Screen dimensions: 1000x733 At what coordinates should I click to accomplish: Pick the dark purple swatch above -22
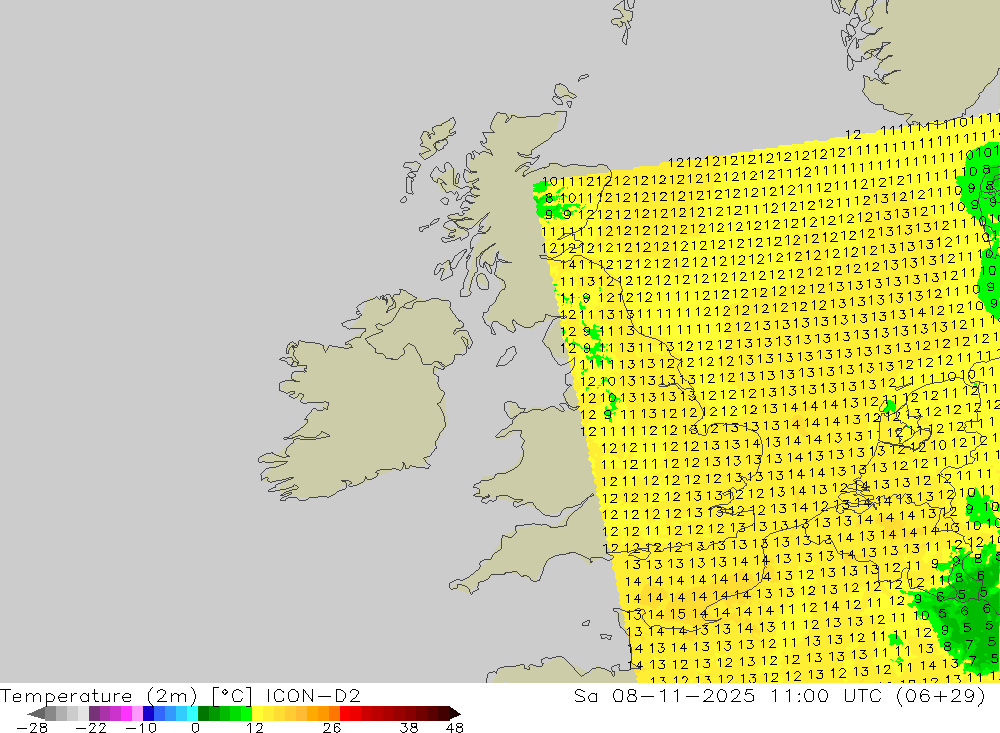[94, 713]
